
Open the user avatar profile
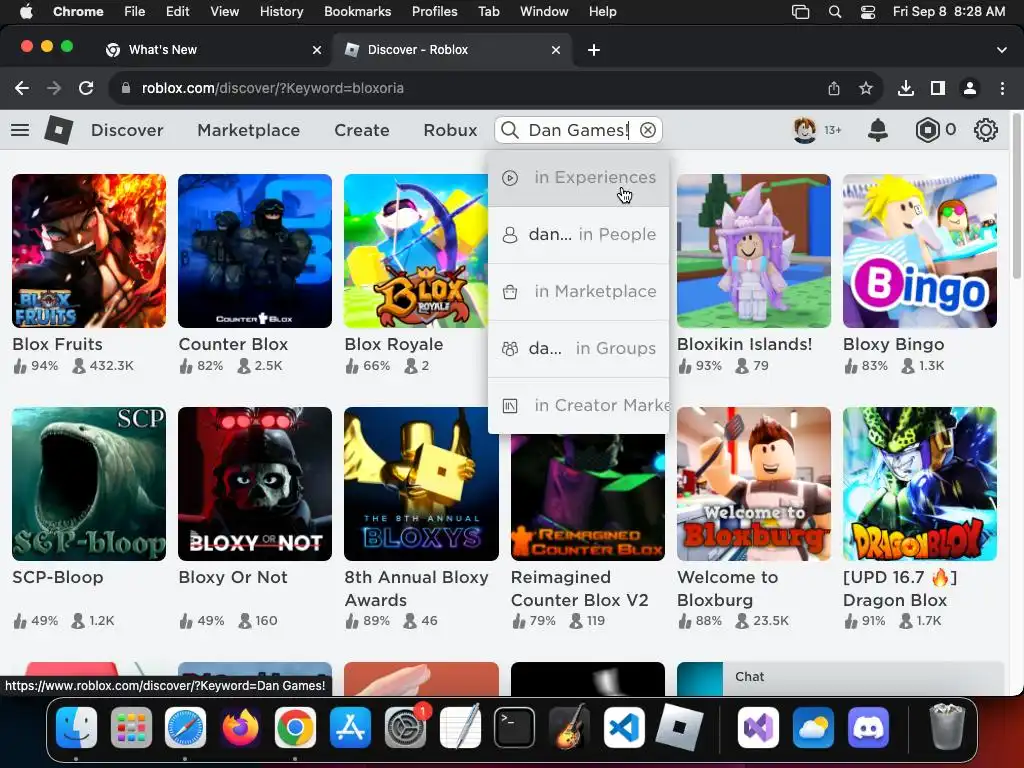click(804, 130)
